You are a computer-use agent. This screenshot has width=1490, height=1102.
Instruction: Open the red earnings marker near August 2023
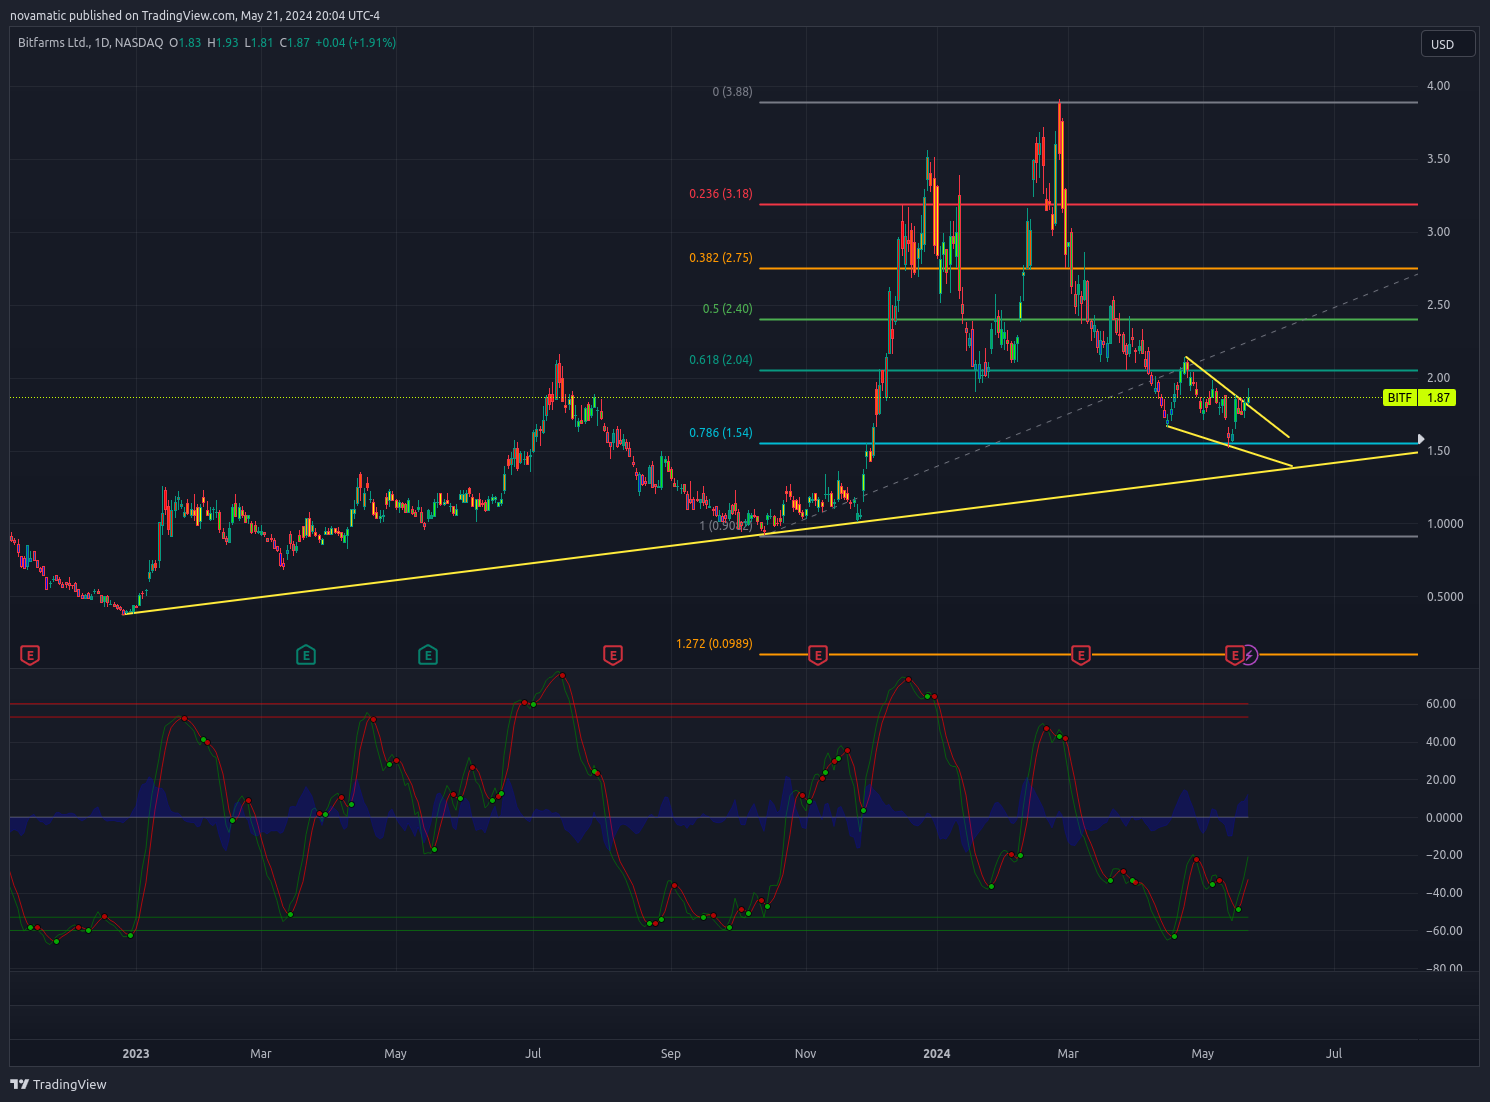[613, 656]
